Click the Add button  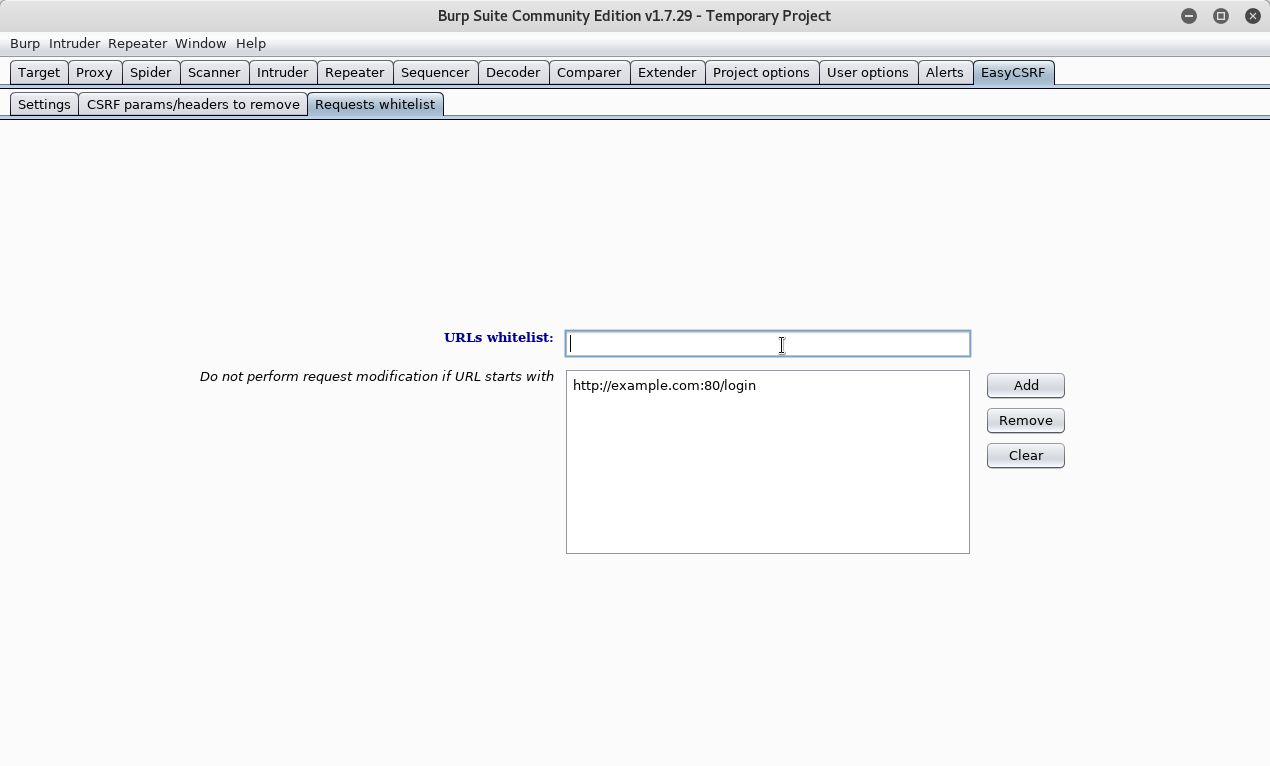(x=1026, y=386)
